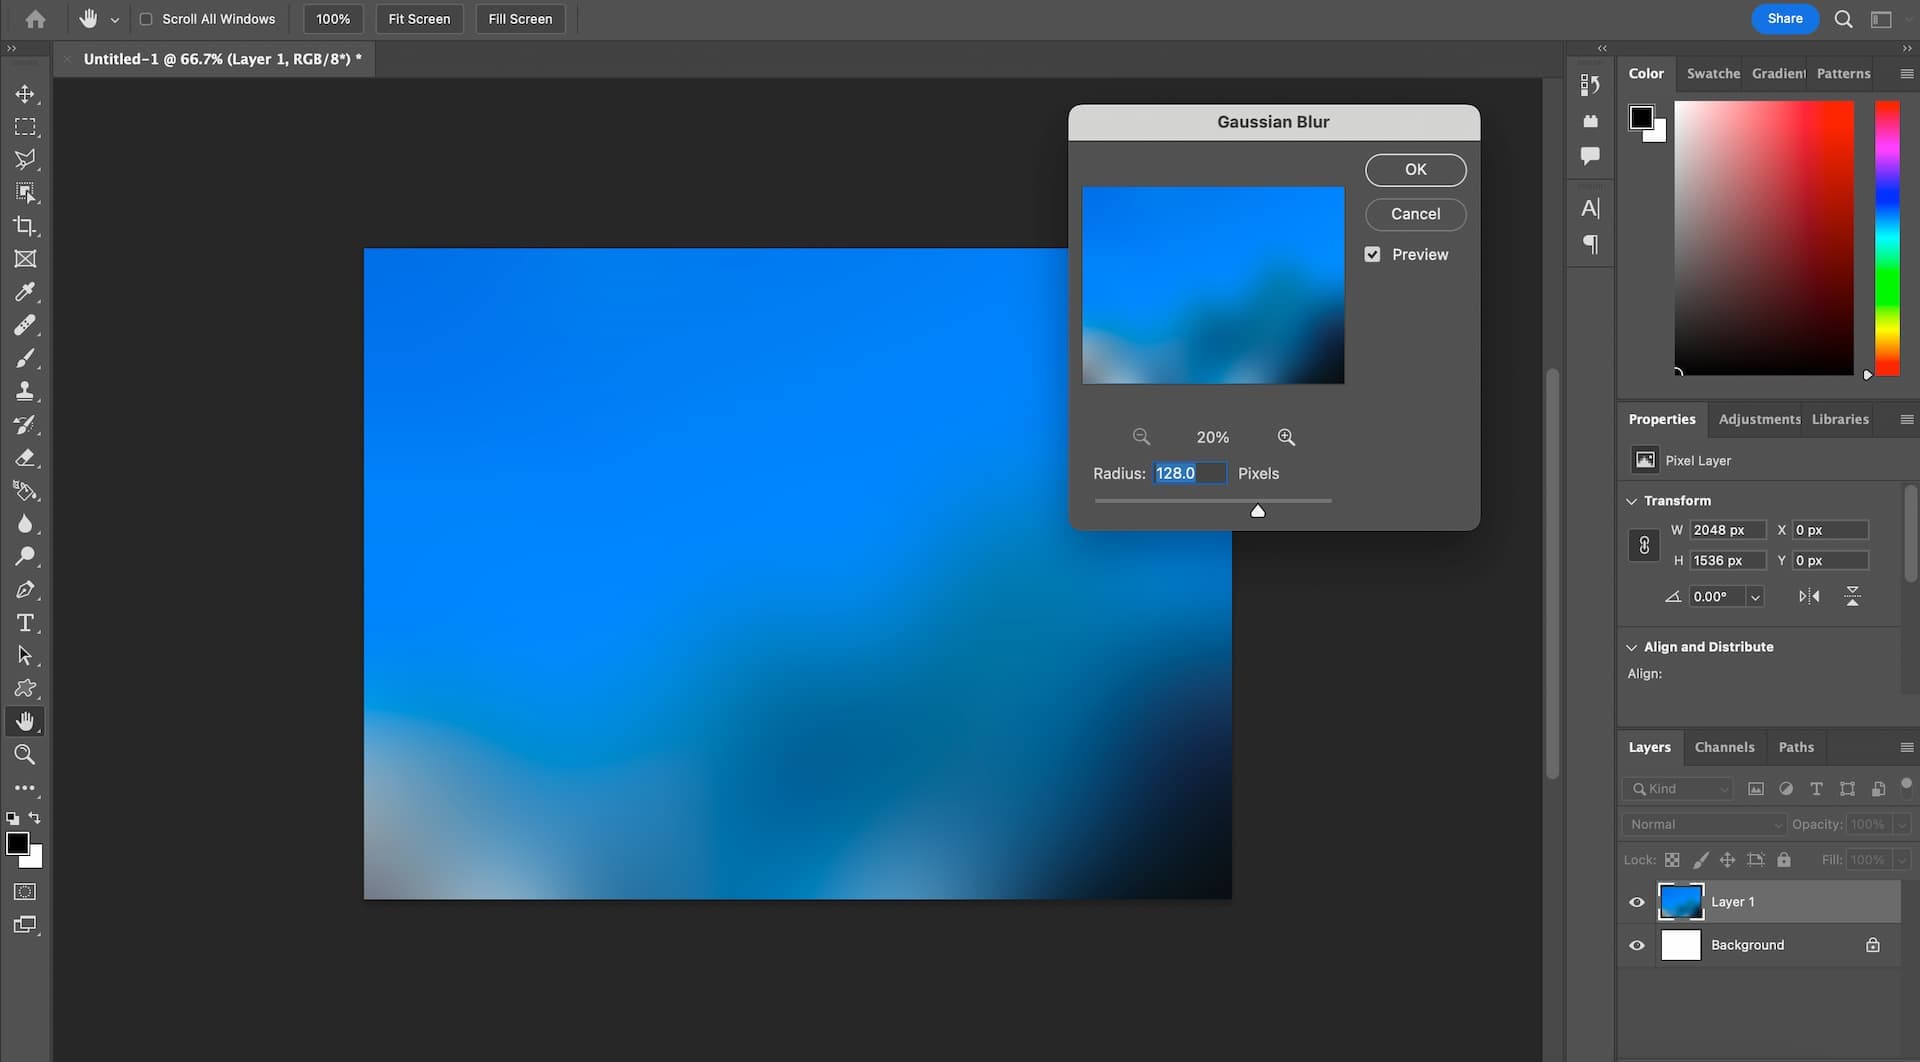Switch to the Channels tab
1920x1062 pixels.
1724,747
